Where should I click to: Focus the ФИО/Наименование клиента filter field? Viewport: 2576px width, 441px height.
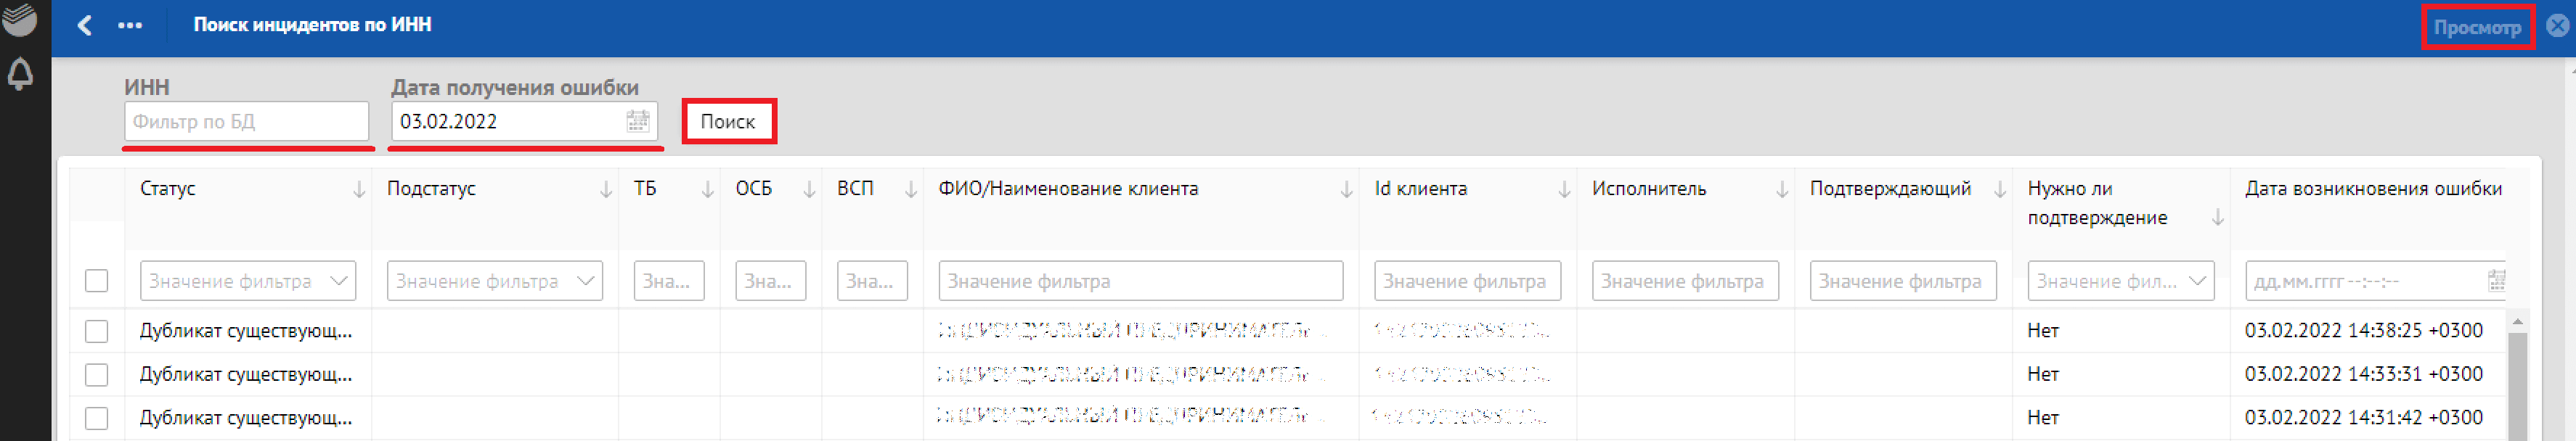1140,281
